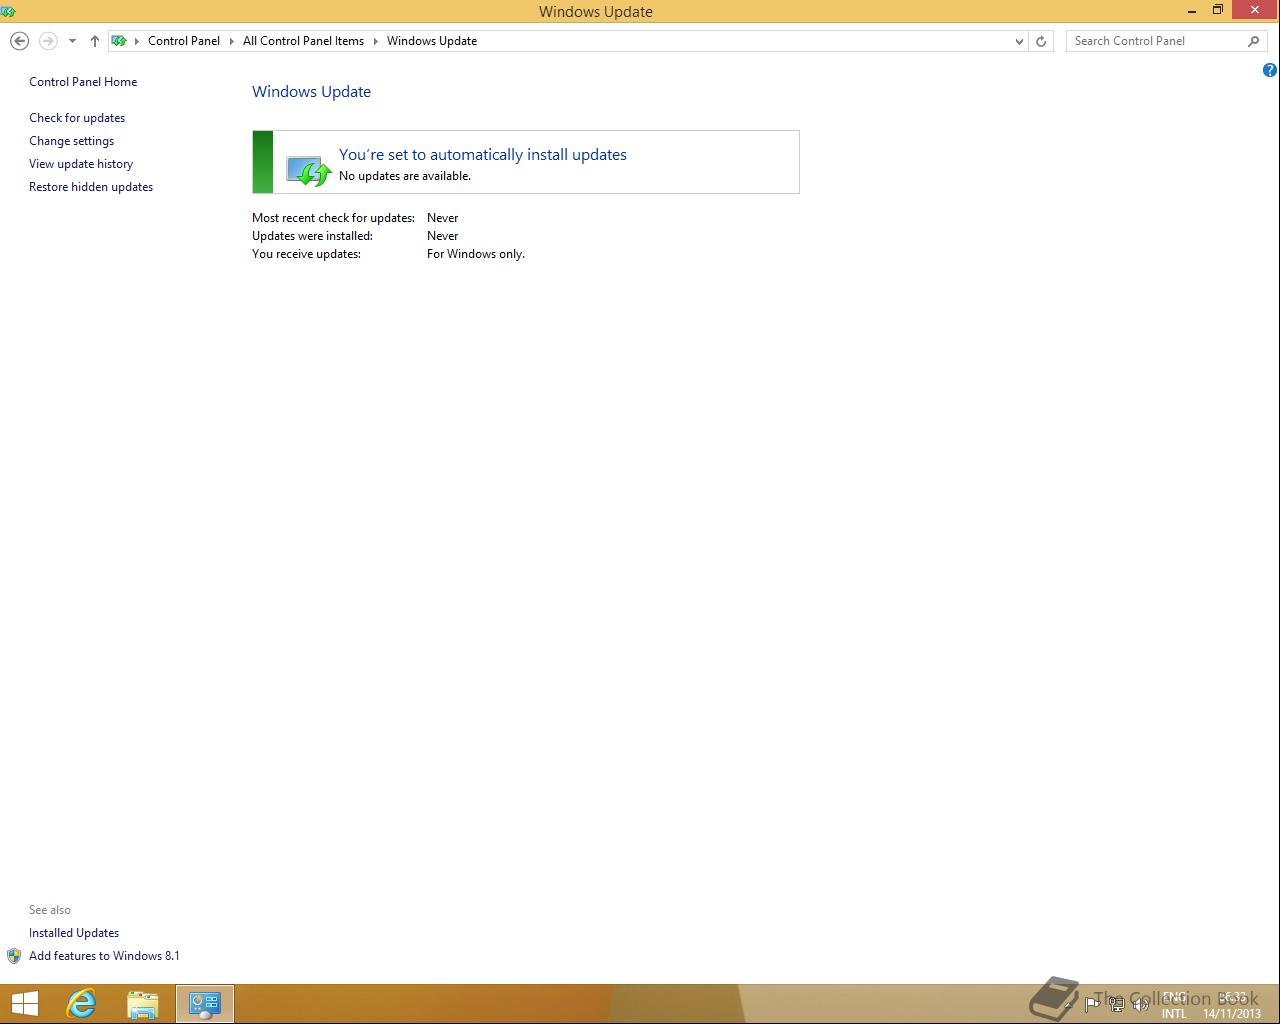The width and height of the screenshot is (1280, 1024).
Task: Launch Internet Explorer from taskbar
Action: click(x=81, y=1004)
